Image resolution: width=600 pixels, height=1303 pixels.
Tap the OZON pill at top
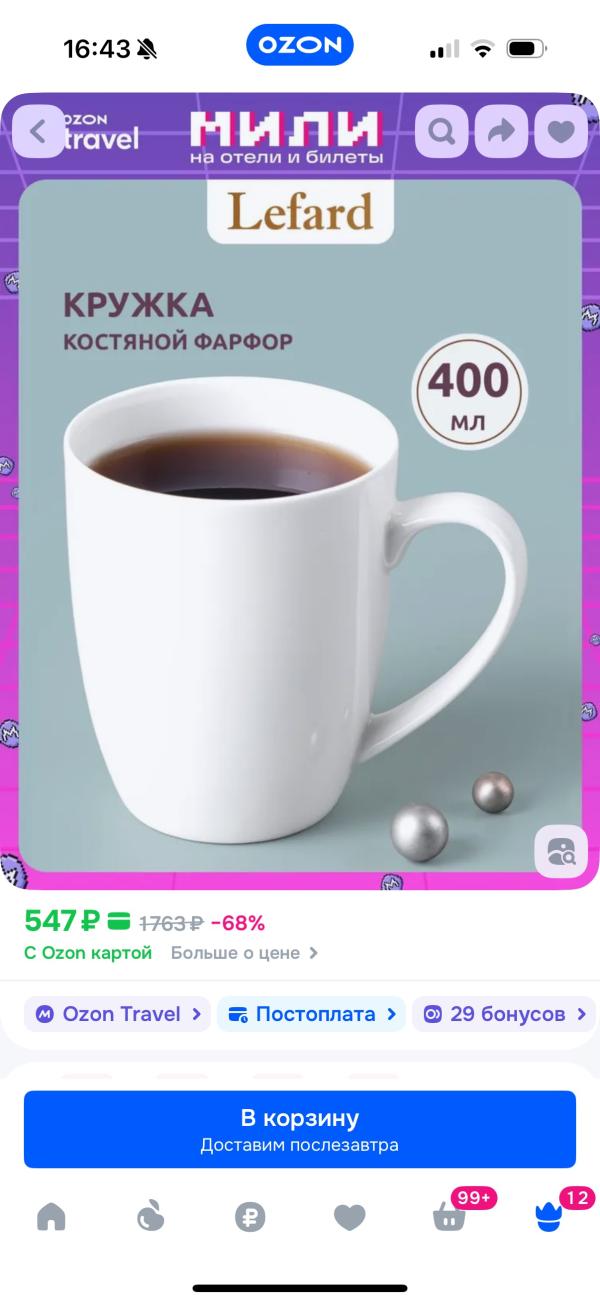point(300,45)
